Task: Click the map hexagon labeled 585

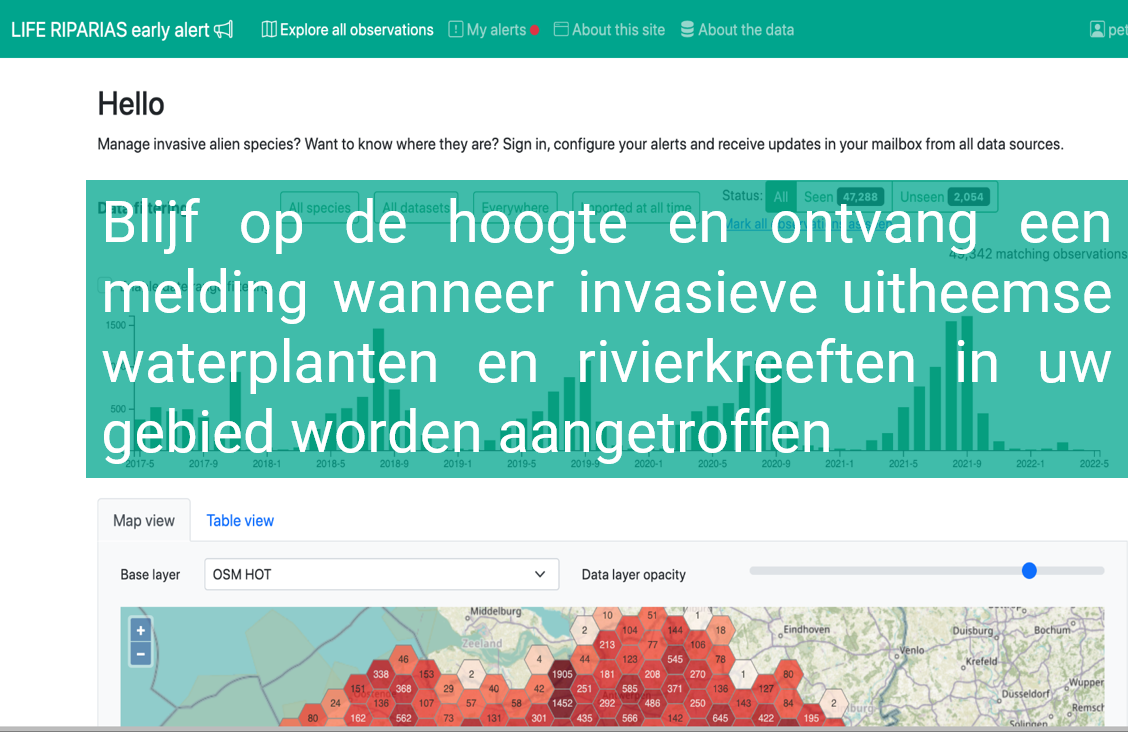Action: coord(630,688)
